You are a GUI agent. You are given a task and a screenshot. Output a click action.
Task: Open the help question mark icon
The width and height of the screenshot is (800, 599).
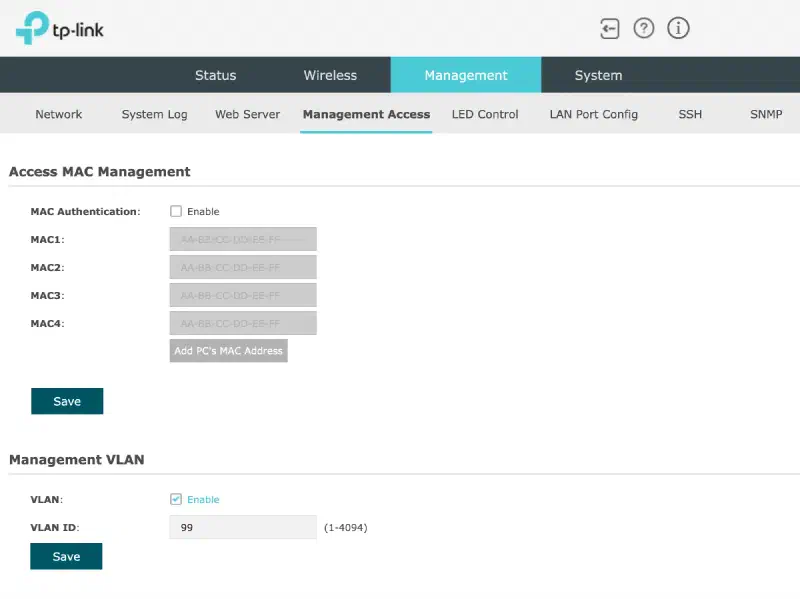tap(643, 28)
